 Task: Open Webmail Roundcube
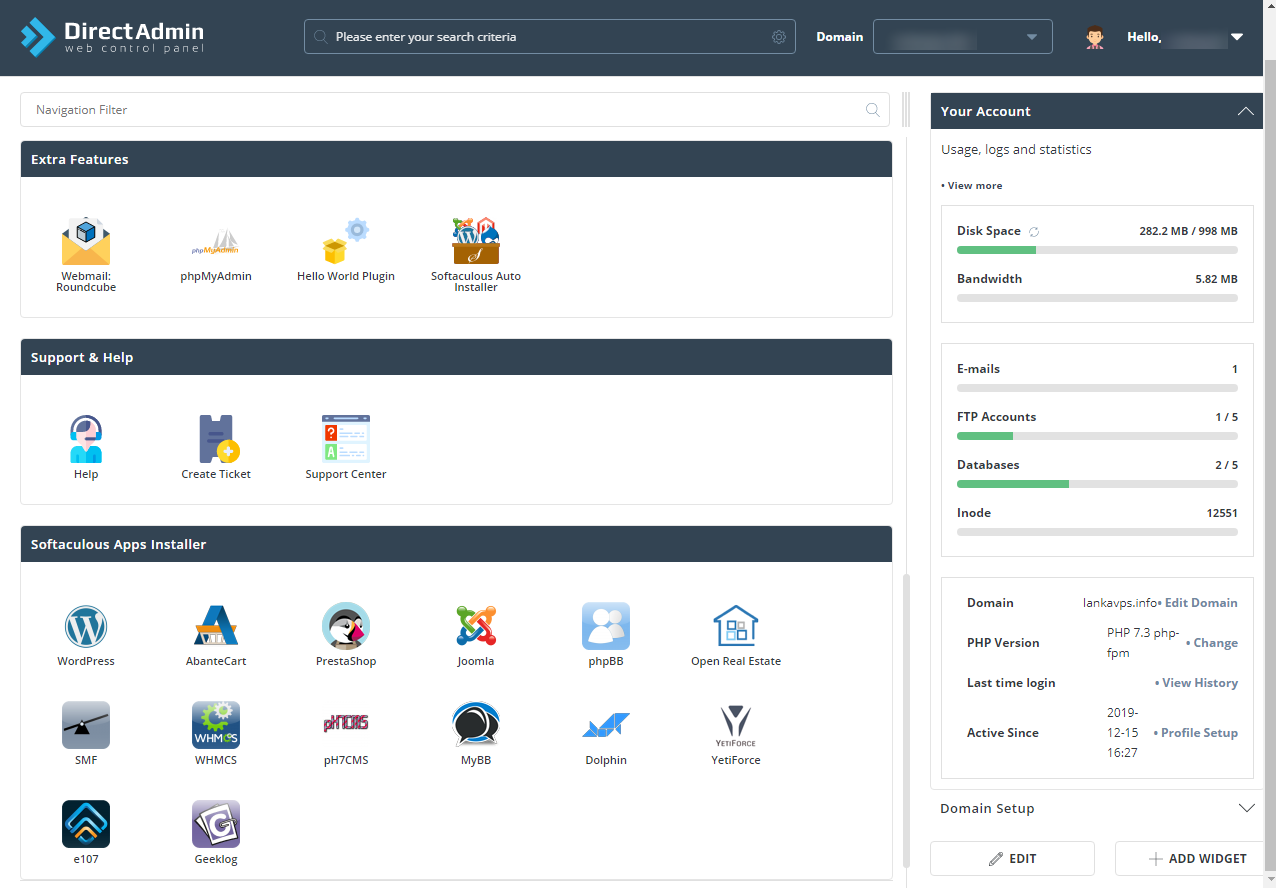pyautogui.click(x=86, y=254)
